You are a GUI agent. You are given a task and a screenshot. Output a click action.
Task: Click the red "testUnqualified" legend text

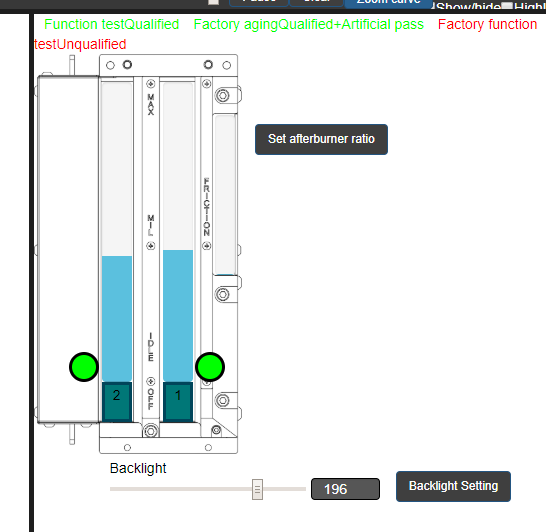pyautogui.click(x=80, y=44)
